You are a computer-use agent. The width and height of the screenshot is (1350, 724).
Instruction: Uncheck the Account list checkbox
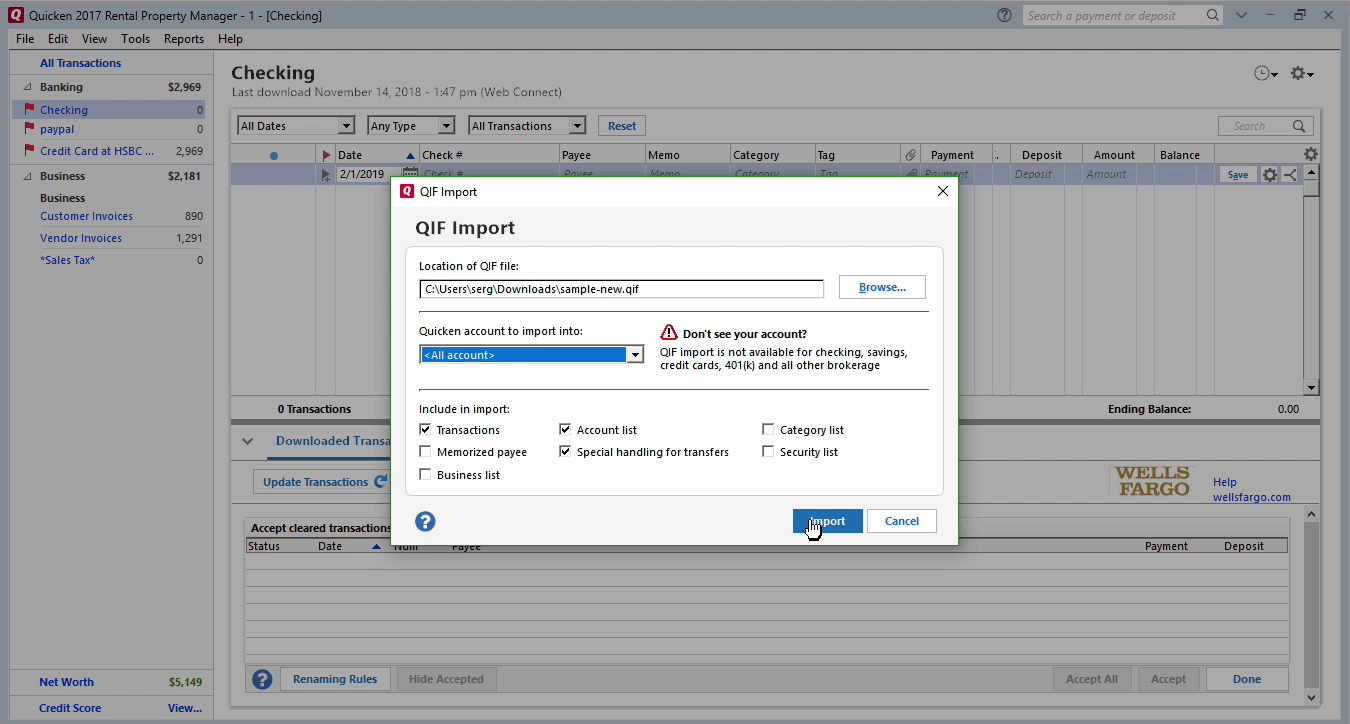[566, 430]
